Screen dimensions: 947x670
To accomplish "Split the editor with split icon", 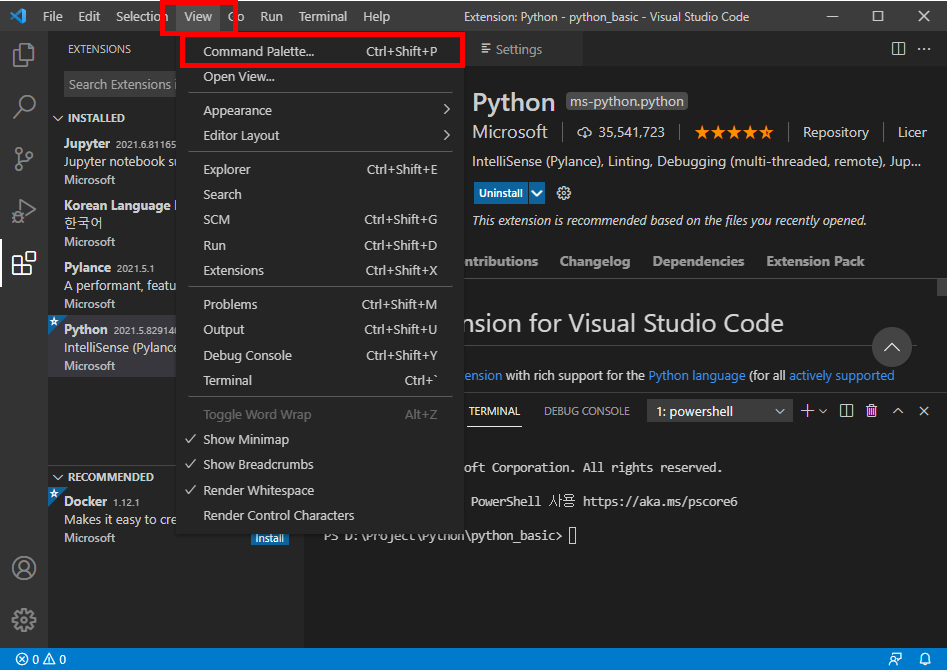I will coord(898,49).
